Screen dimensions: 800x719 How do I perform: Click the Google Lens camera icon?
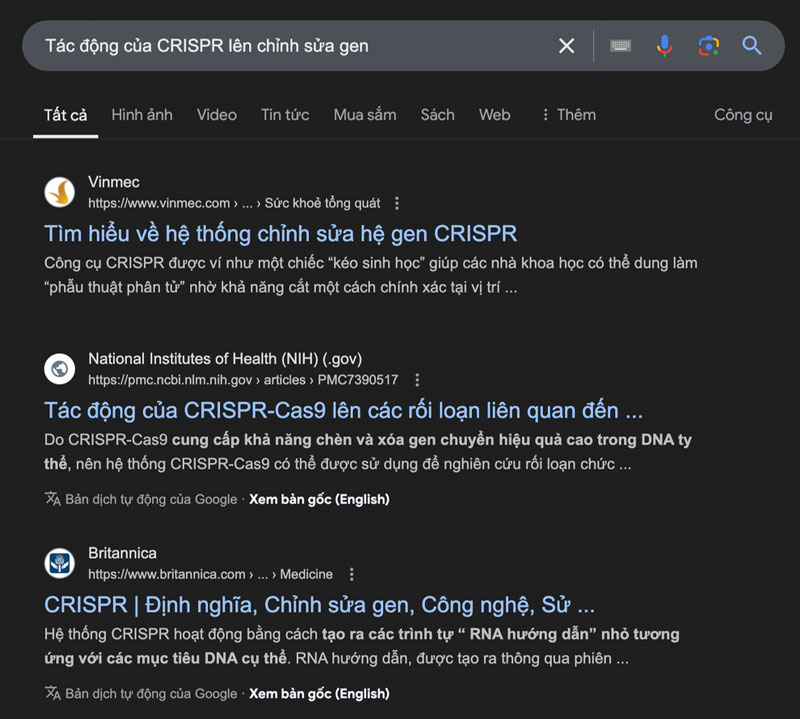coord(709,46)
